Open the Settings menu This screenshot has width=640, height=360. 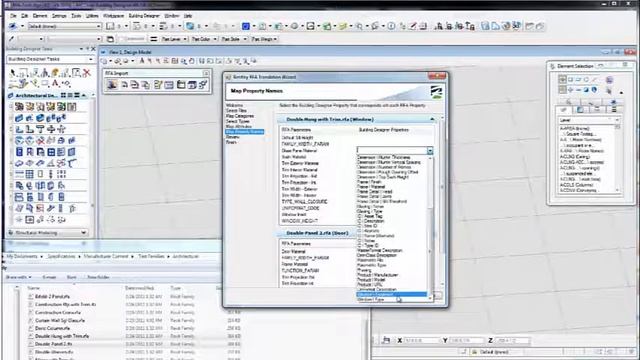click(59, 16)
